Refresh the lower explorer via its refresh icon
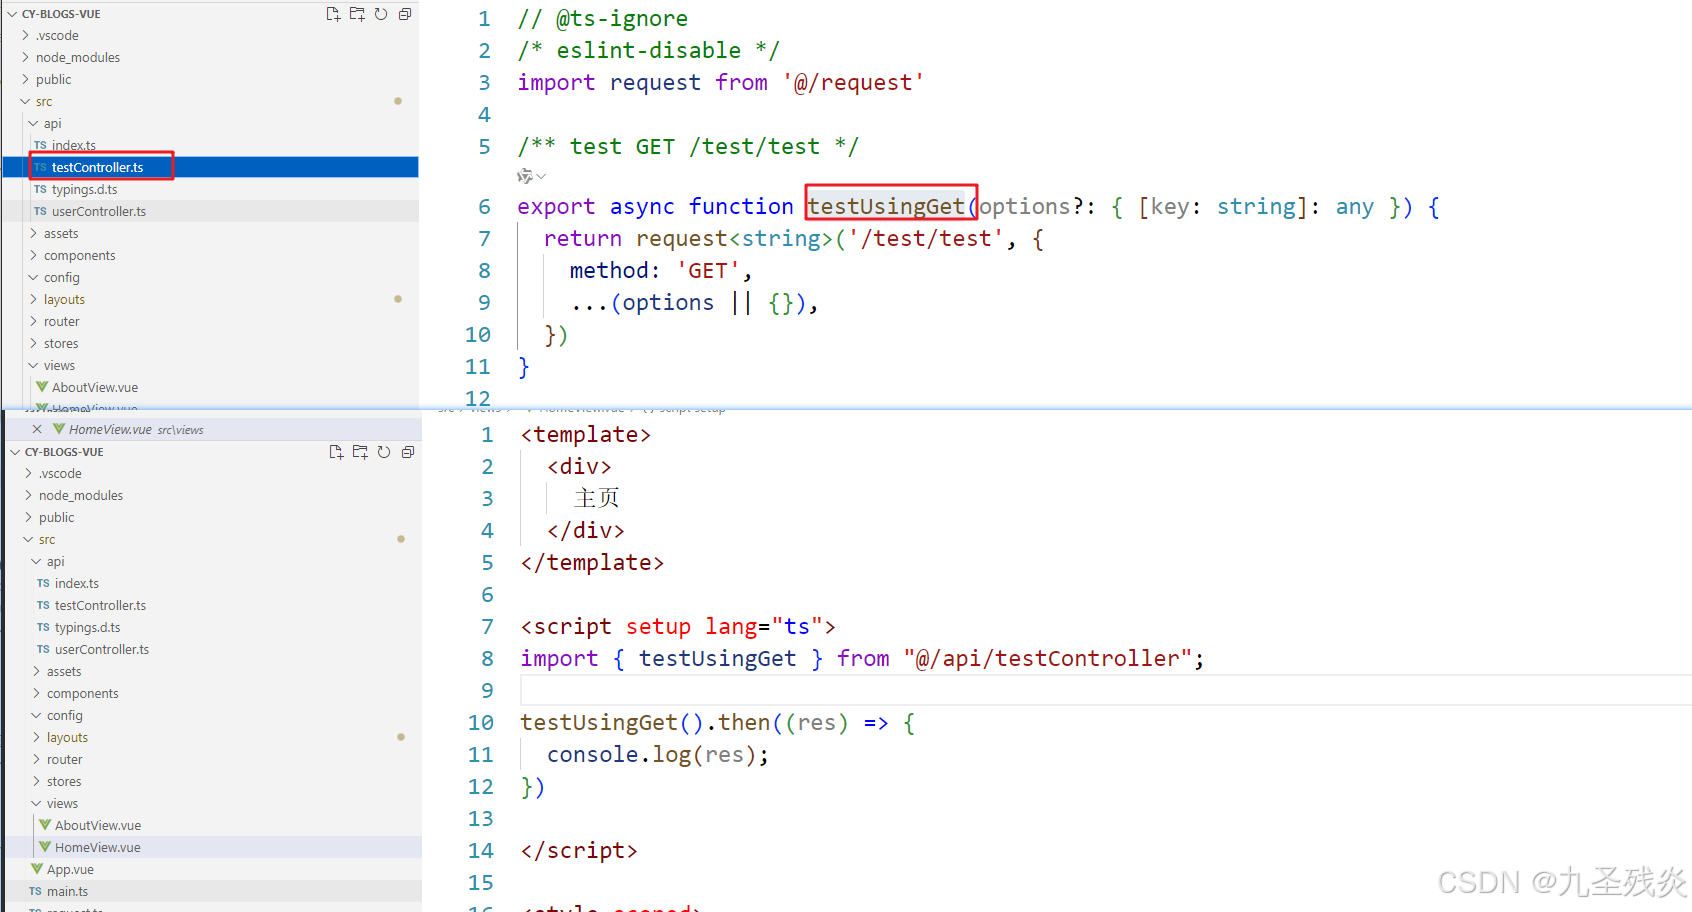 click(x=384, y=452)
